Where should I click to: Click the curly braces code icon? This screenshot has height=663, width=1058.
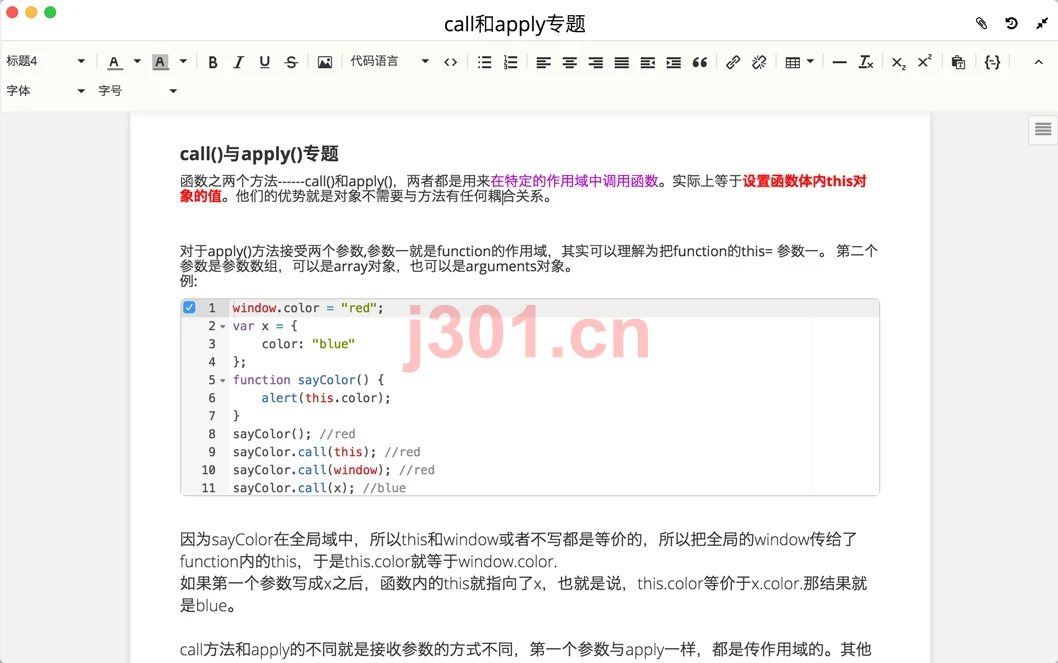tap(992, 62)
